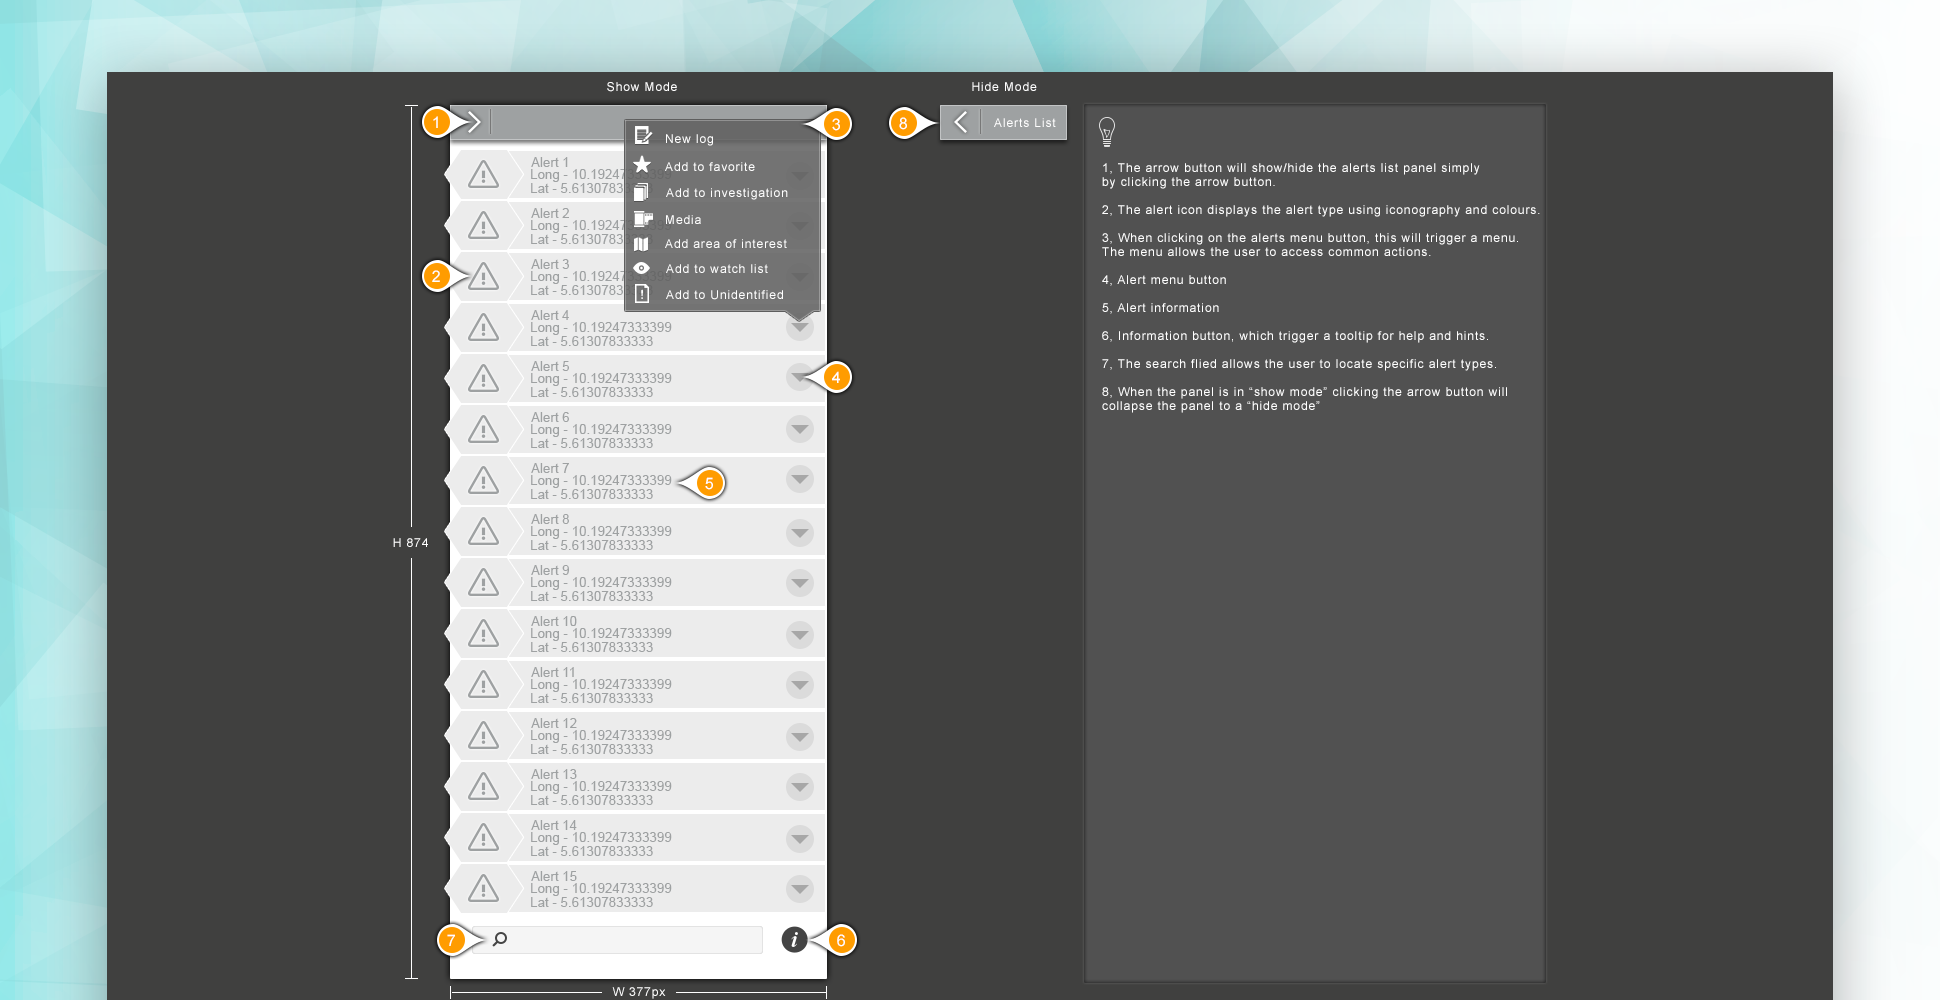Select New log from the menu
This screenshot has height=1000, width=1940.
click(689, 139)
